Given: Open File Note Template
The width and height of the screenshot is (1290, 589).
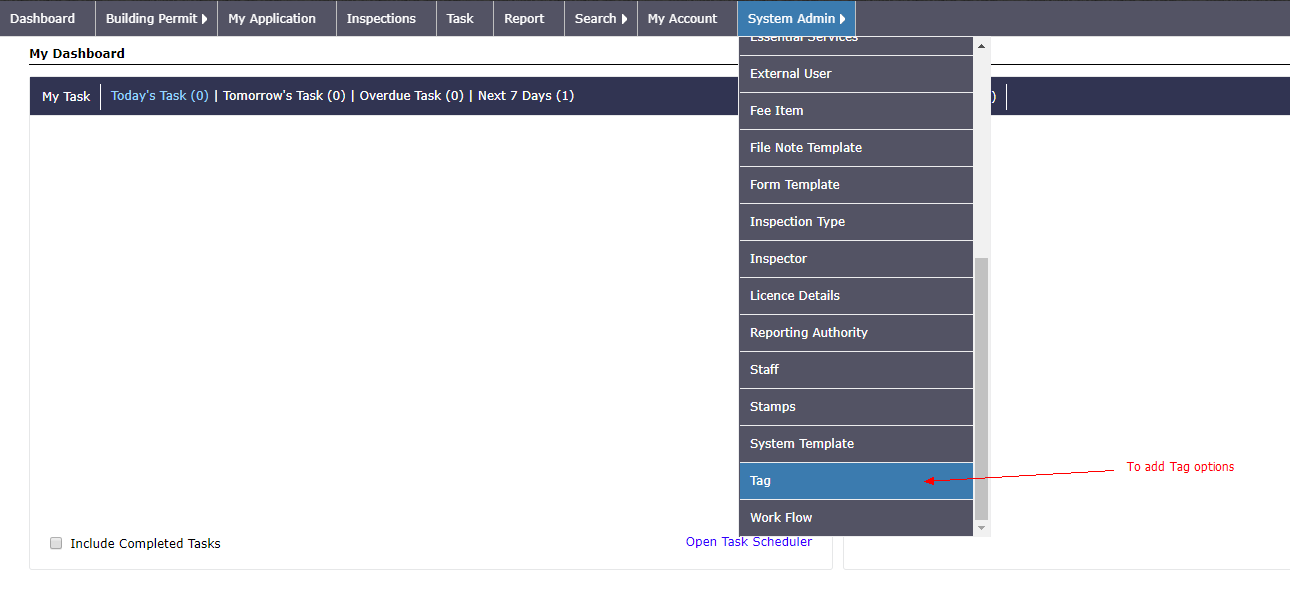Looking at the screenshot, I should click(x=856, y=148).
